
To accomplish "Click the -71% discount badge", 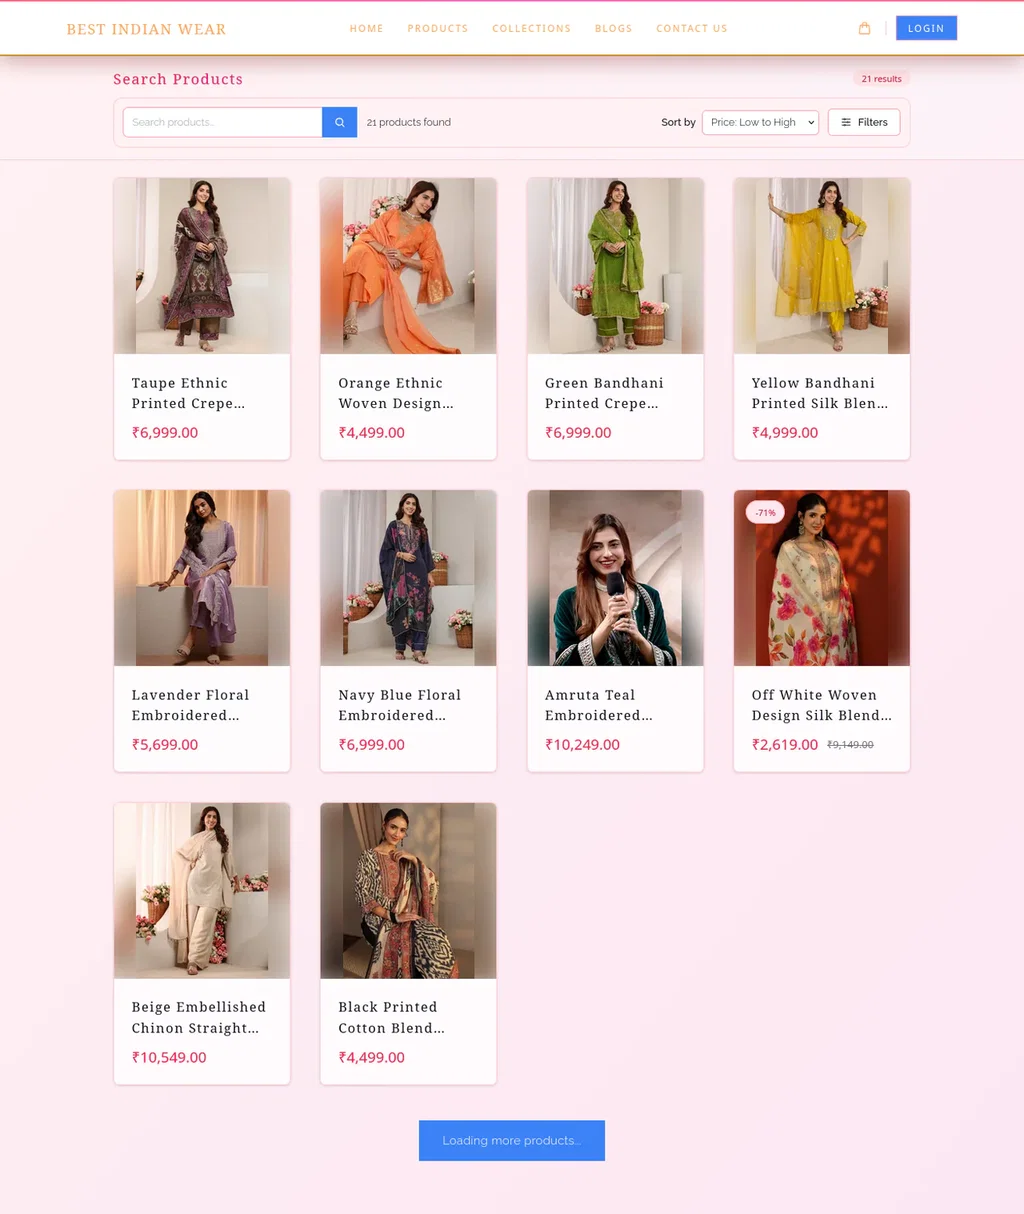I will (765, 512).
